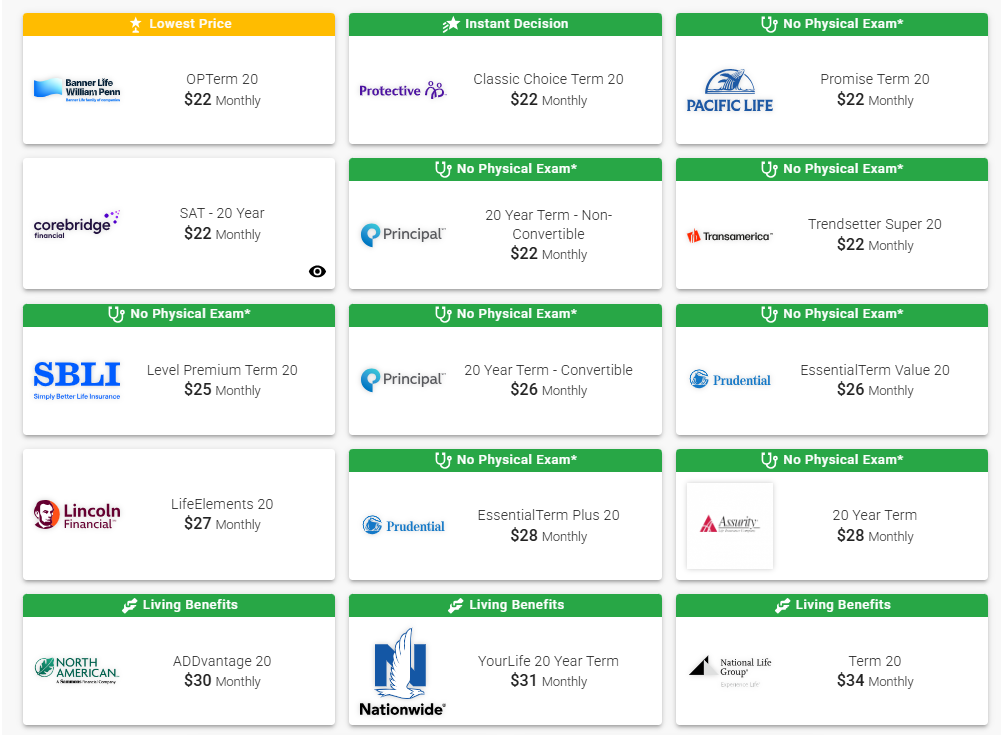This screenshot has height=735, width=1001.
Task: Click the Assurity logo thumbnail
Action: point(730,526)
